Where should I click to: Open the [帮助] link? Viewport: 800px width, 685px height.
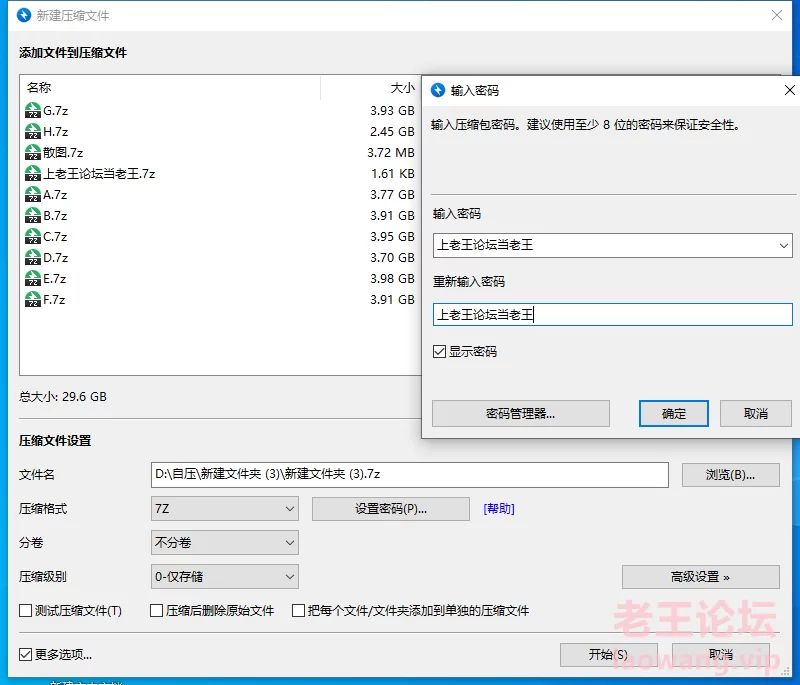click(x=499, y=509)
